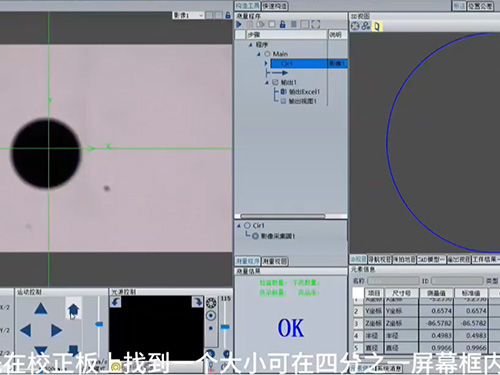Screen dimensions: 500x375
Task: Toggle the padlock icon in program toolbar
Action: point(283,24)
